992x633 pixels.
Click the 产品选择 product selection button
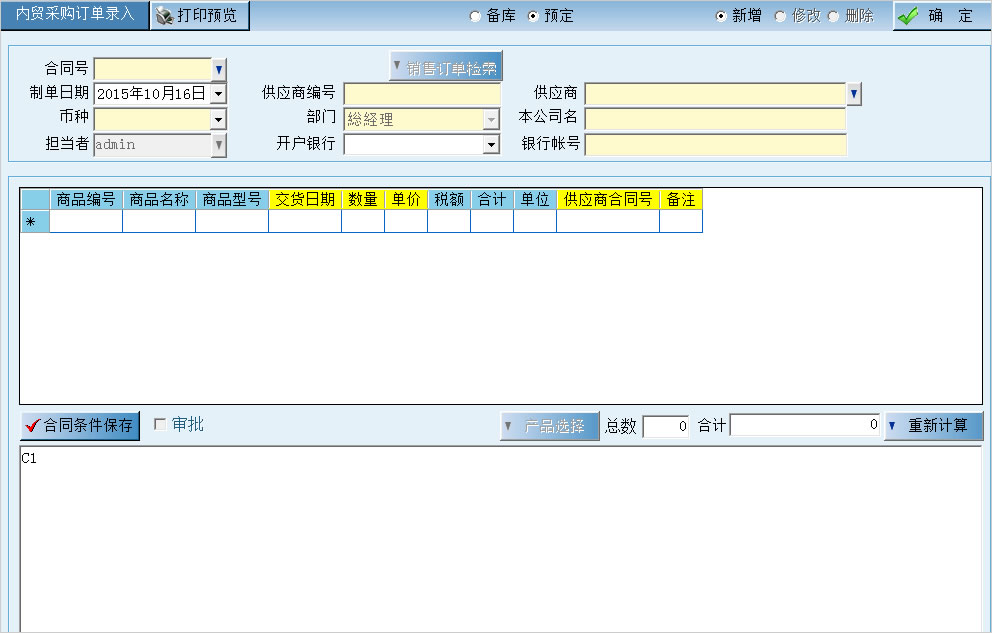coord(549,426)
